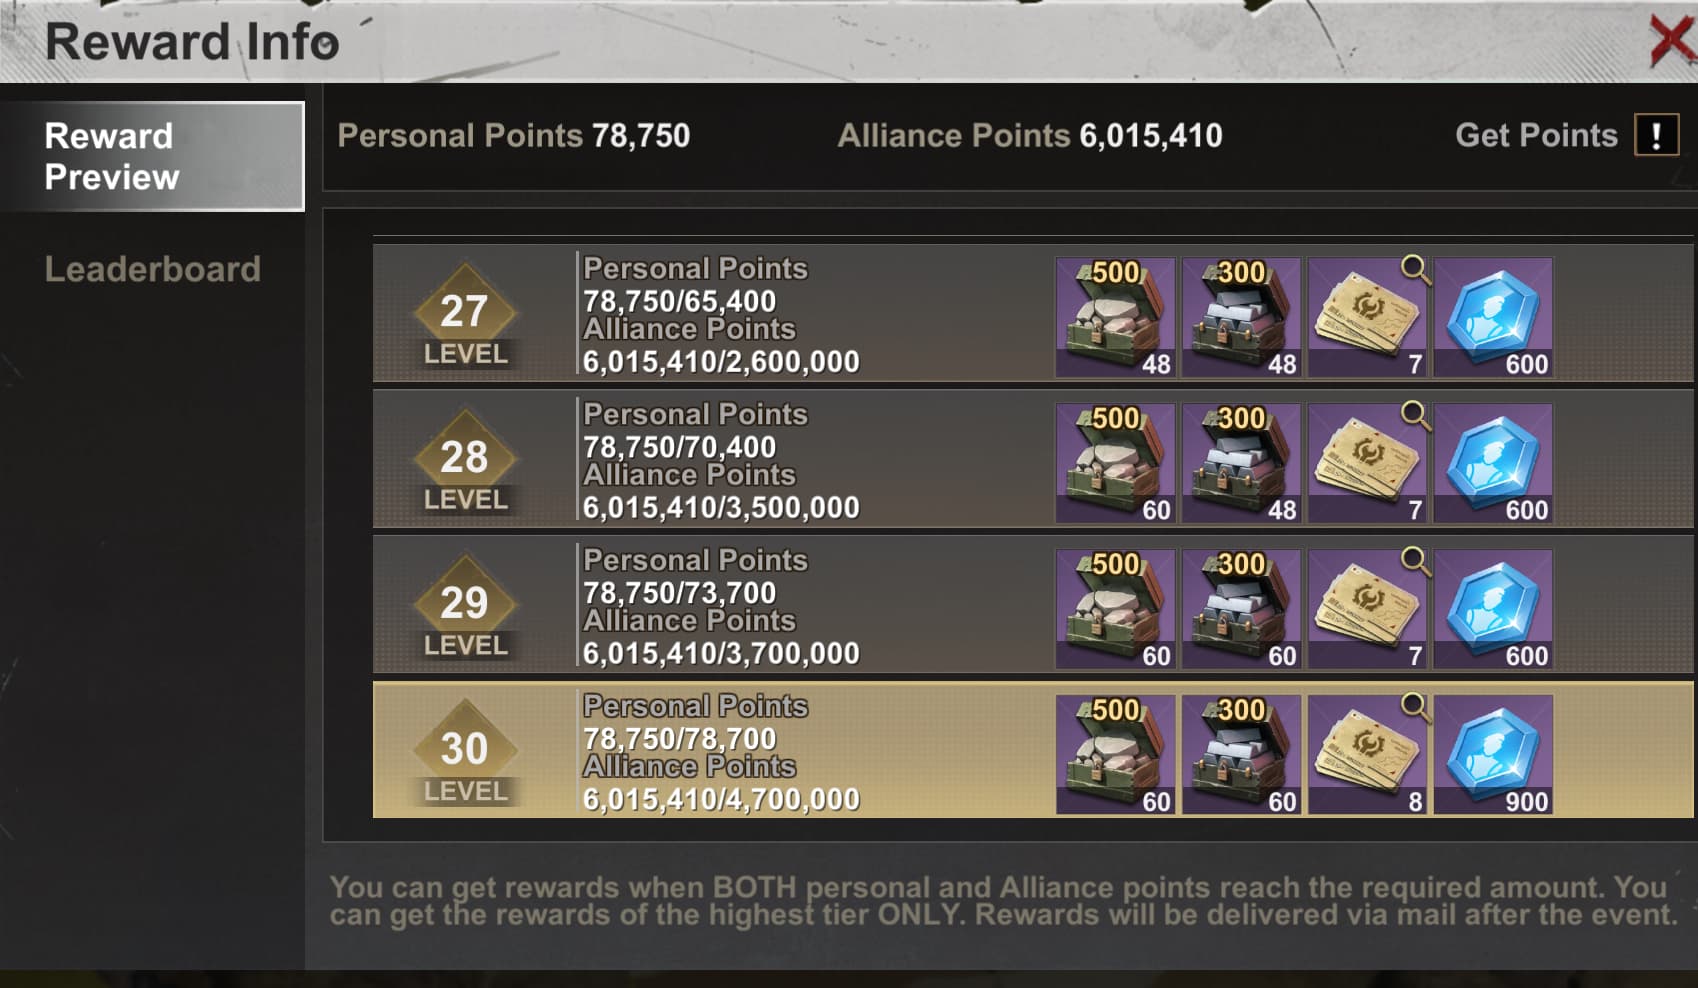The width and height of the screenshot is (1698, 988).
Task: Click the Level 29 iron chest reward row entry
Action: coord(1241,609)
